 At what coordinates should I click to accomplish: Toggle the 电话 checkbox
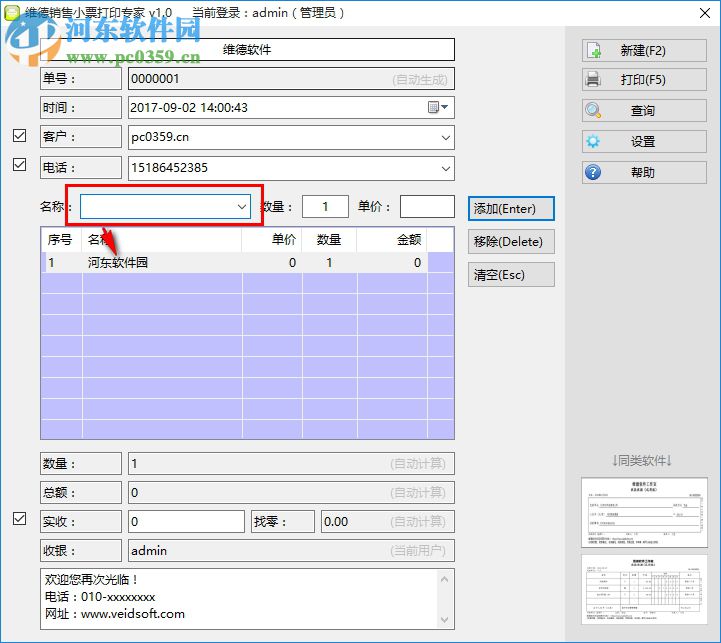(x=20, y=166)
